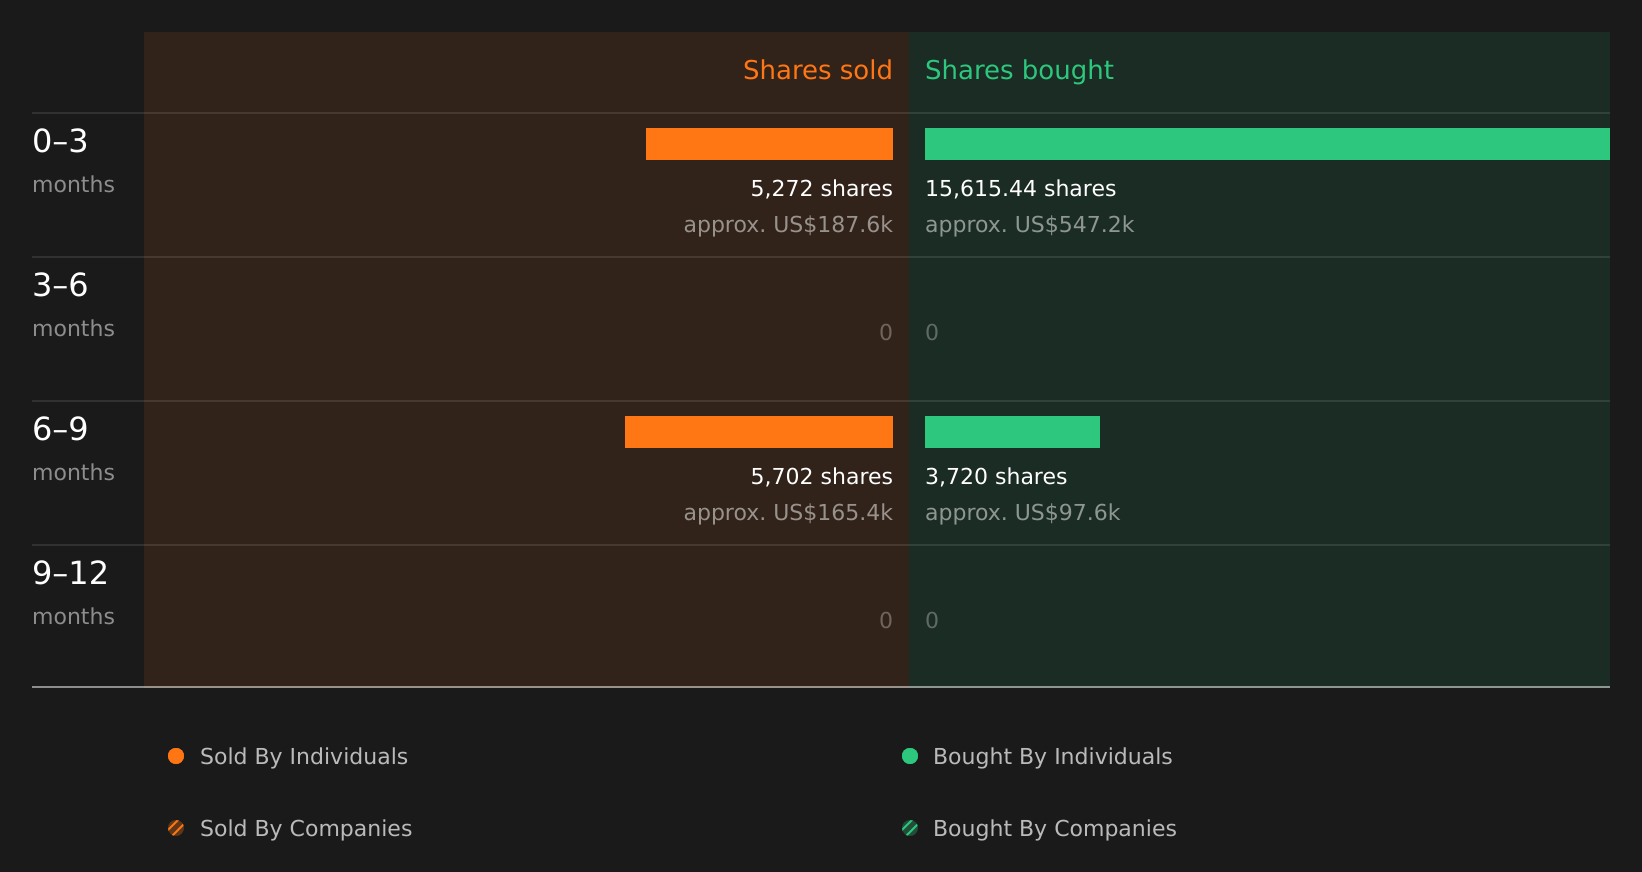Click the 0–3 months row label

tap(73, 161)
